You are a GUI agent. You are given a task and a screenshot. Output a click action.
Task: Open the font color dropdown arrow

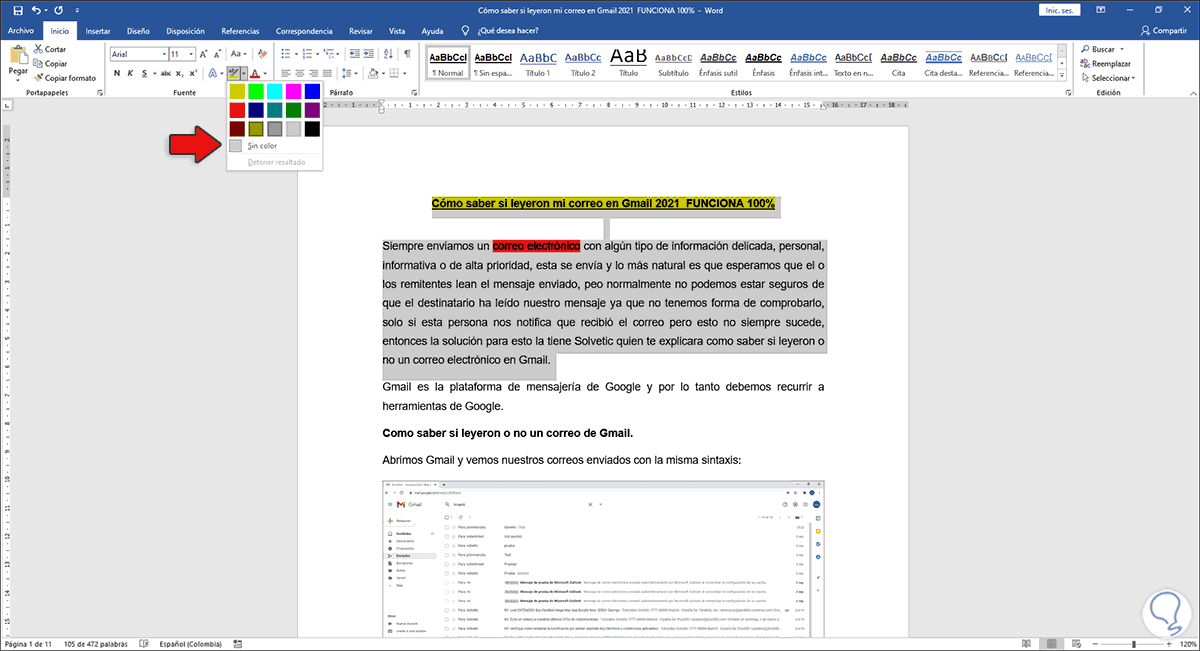(x=265, y=73)
